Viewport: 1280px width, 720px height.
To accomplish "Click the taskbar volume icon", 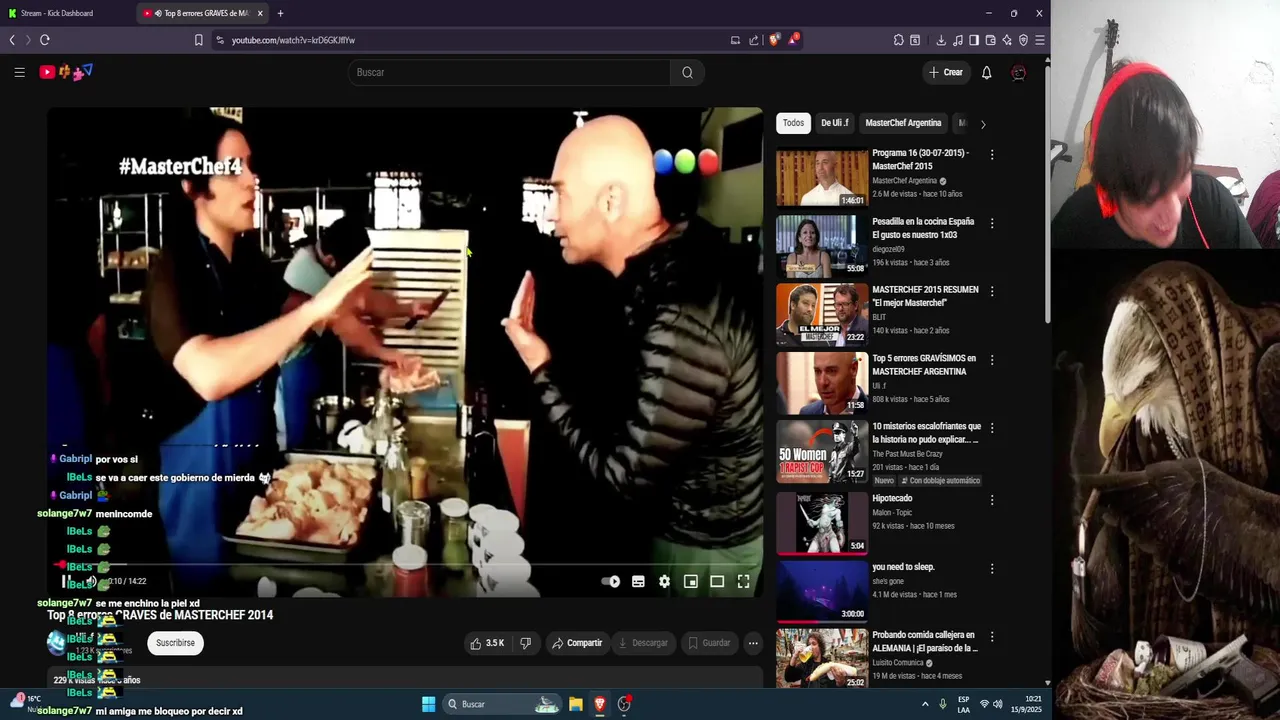I will [997, 704].
